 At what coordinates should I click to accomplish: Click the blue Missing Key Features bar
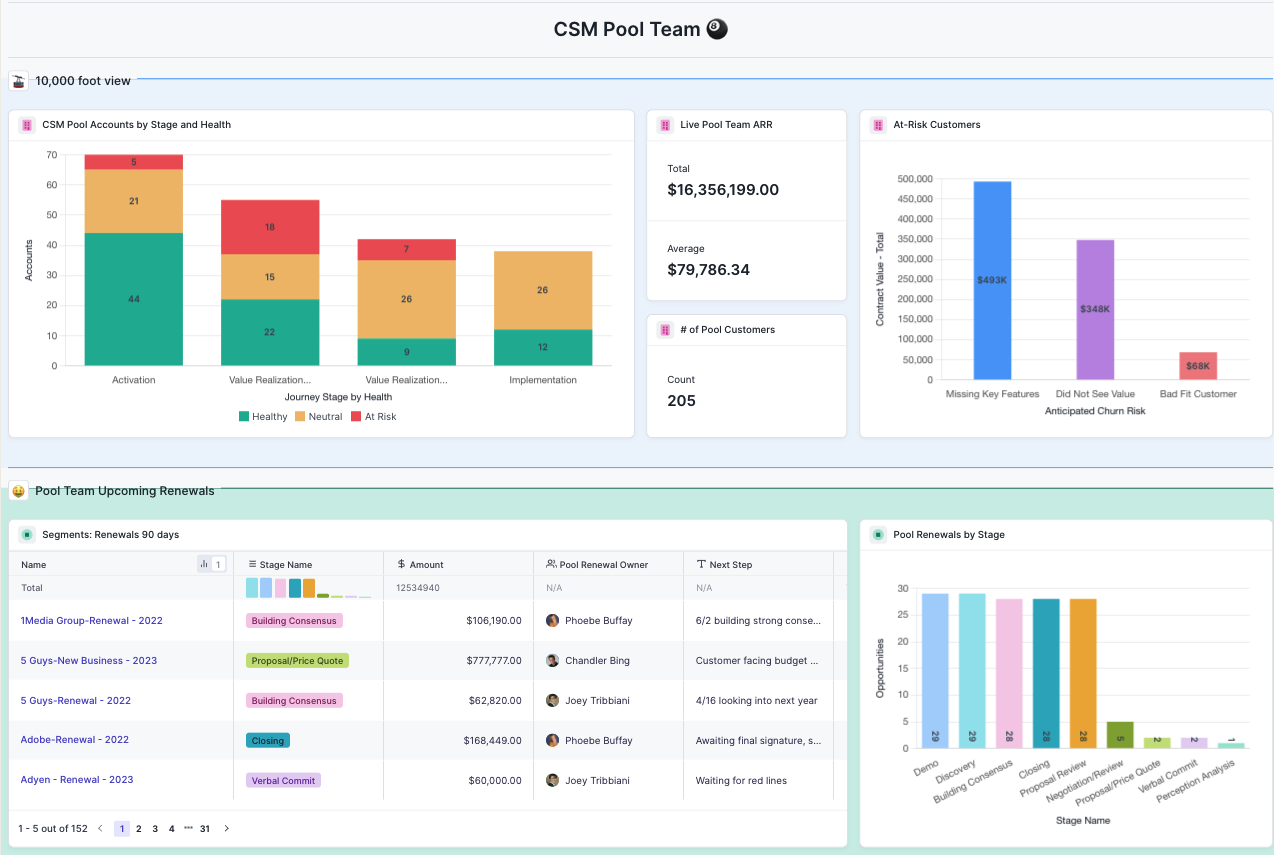click(992, 280)
